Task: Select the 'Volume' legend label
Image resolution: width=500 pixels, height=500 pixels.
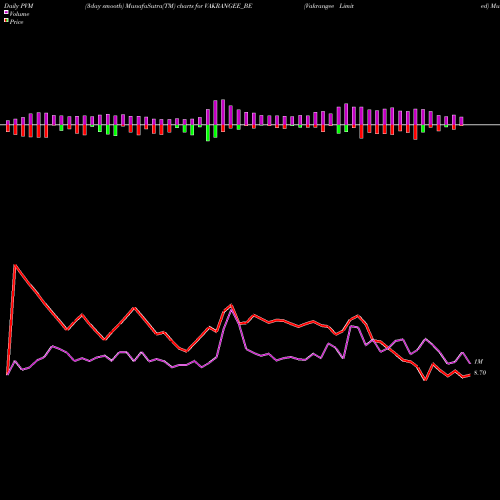Action: pos(19,14)
